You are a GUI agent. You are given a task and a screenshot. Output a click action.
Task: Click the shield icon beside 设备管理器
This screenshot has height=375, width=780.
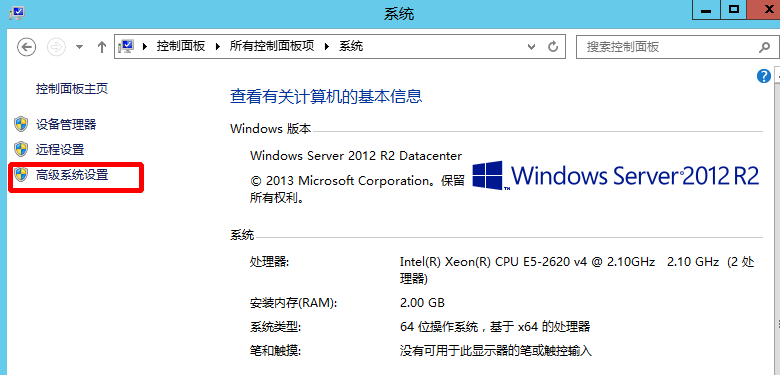tap(21, 124)
